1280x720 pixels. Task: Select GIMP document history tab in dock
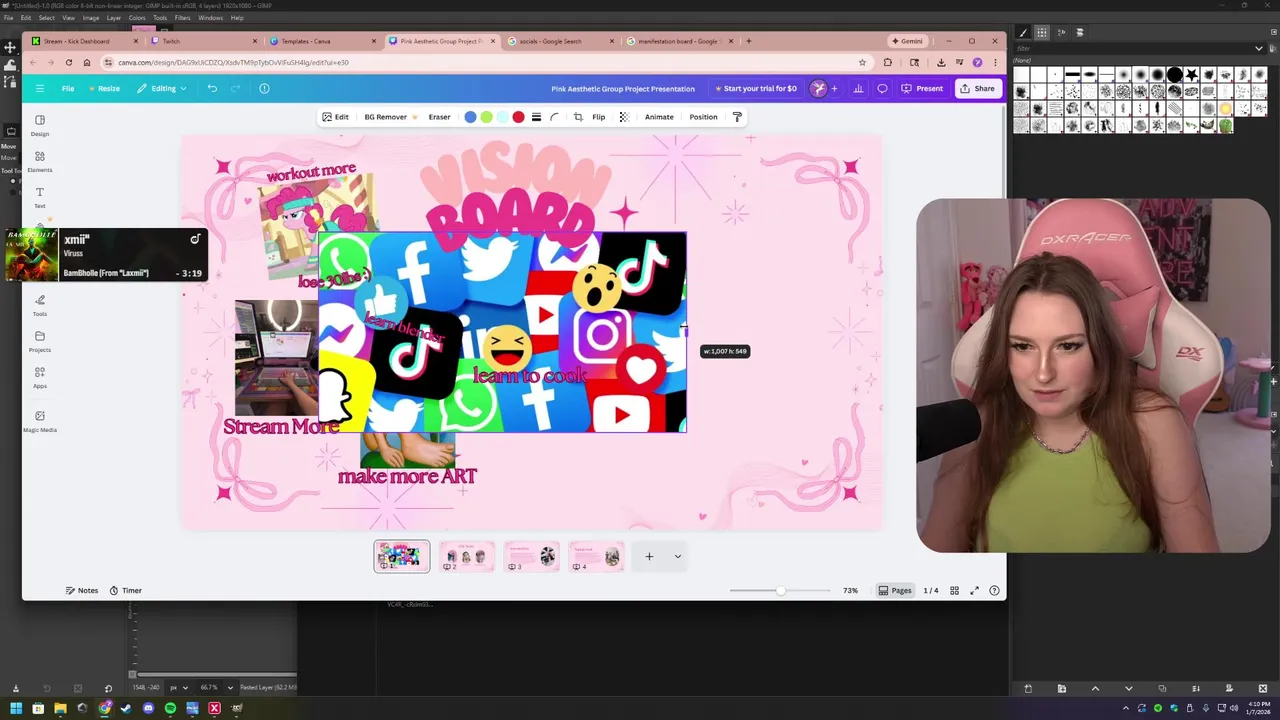pyautogui.click(x=1081, y=32)
